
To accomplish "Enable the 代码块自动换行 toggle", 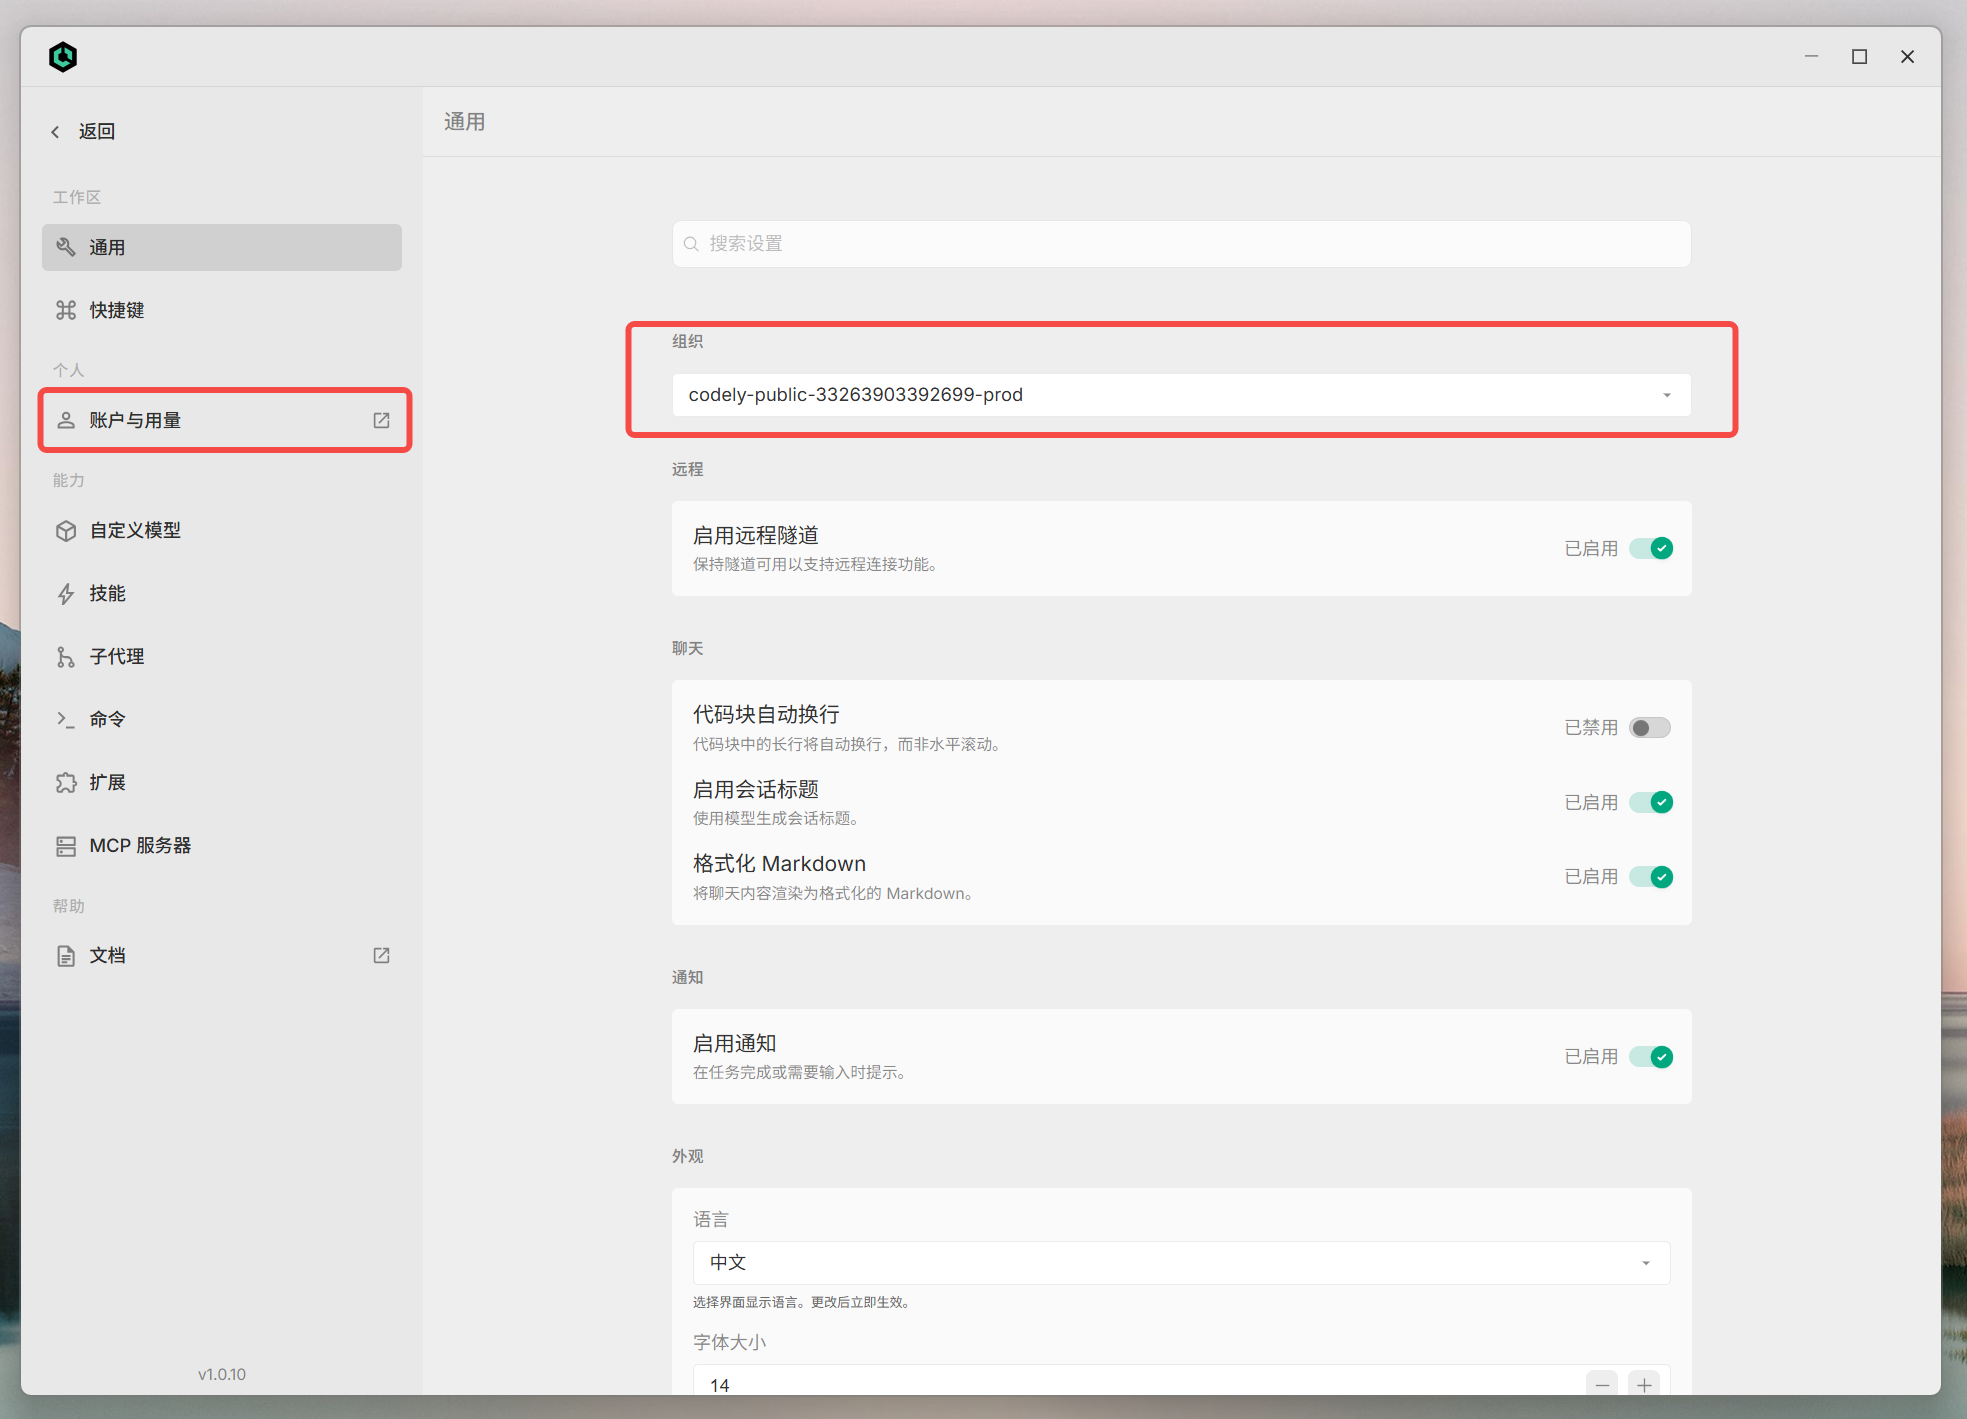I will pyautogui.click(x=1651, y=727).
